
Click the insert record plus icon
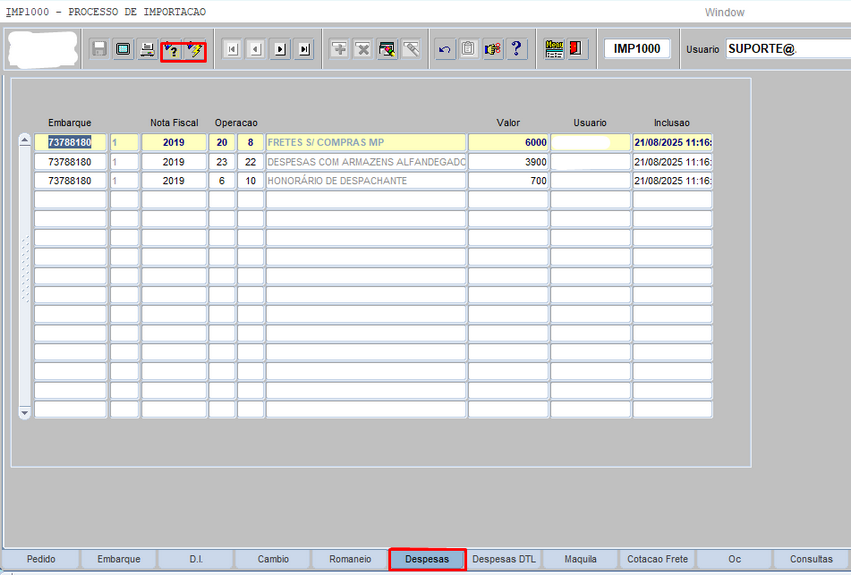coord(340,49)
